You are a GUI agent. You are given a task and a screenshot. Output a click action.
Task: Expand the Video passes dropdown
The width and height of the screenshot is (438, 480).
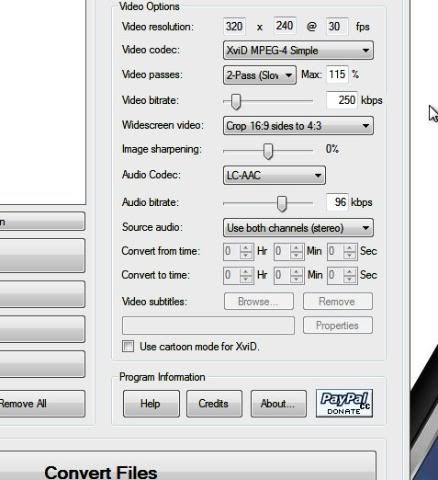click(x=260, y=75)
